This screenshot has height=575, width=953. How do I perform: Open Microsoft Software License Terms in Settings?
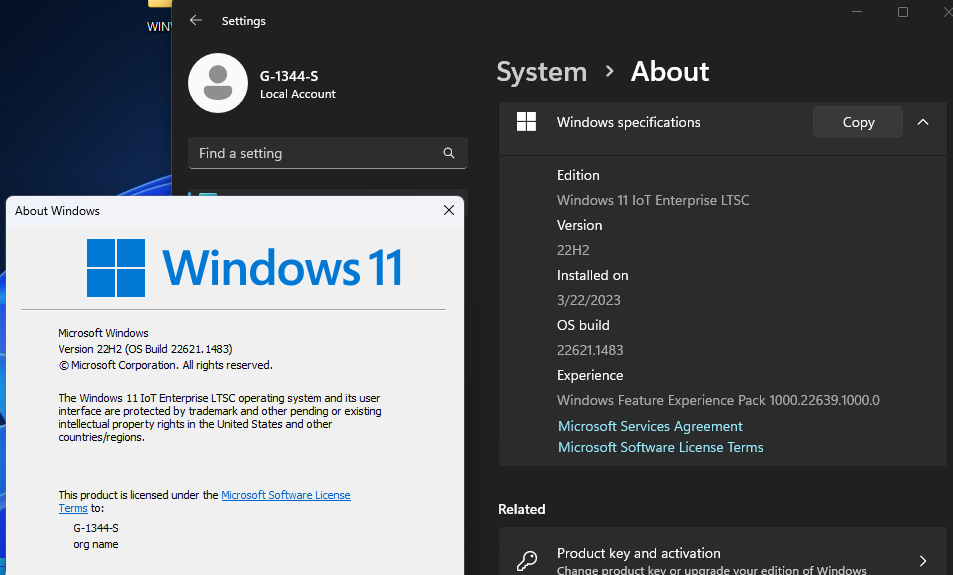click(x=660, y=447)
